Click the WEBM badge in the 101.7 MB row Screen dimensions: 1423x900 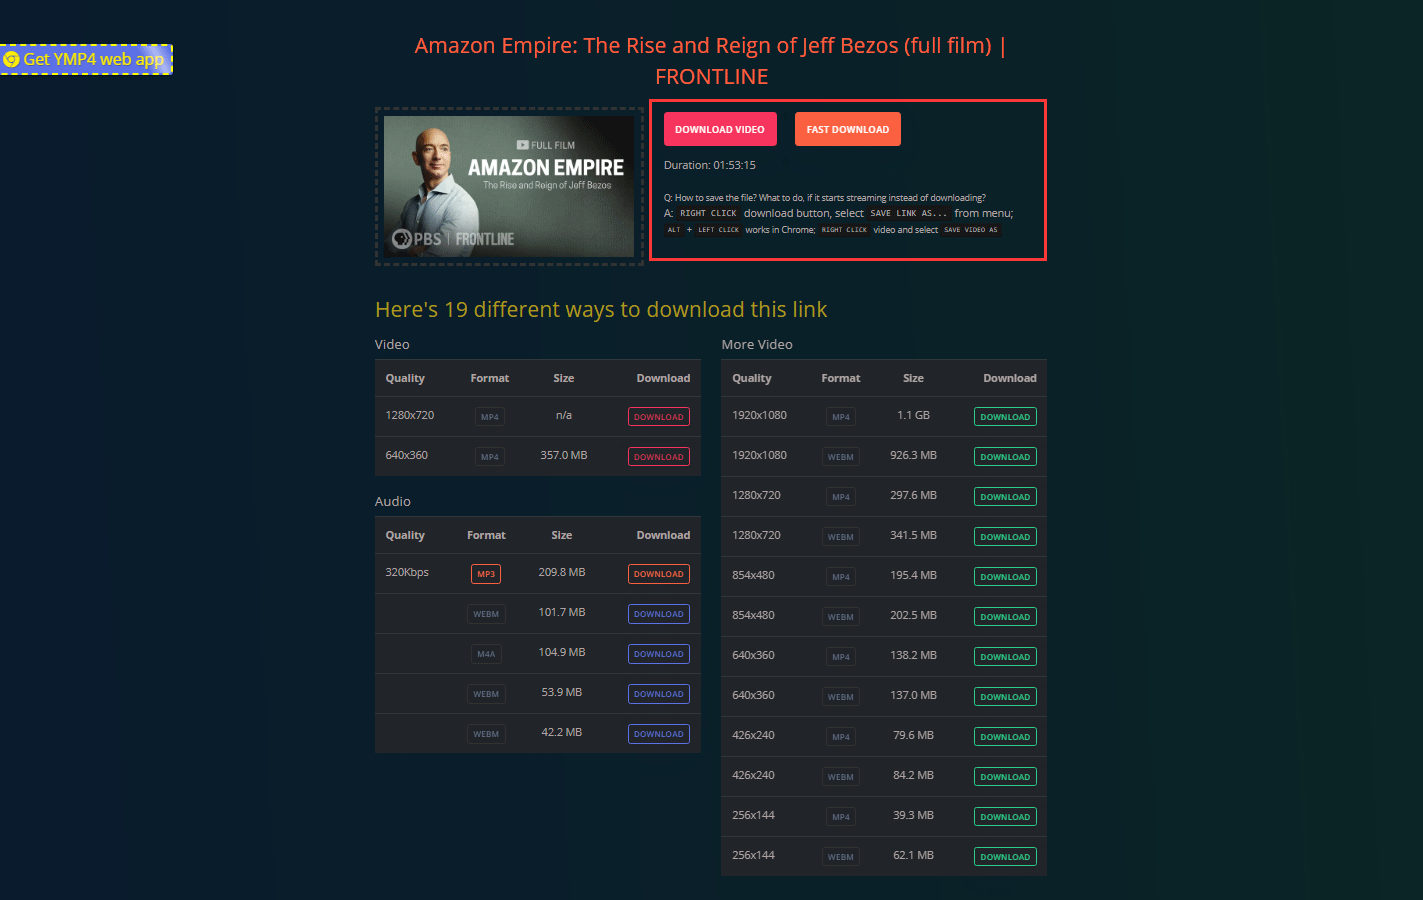pyautogui.click(x=486, y=614)
